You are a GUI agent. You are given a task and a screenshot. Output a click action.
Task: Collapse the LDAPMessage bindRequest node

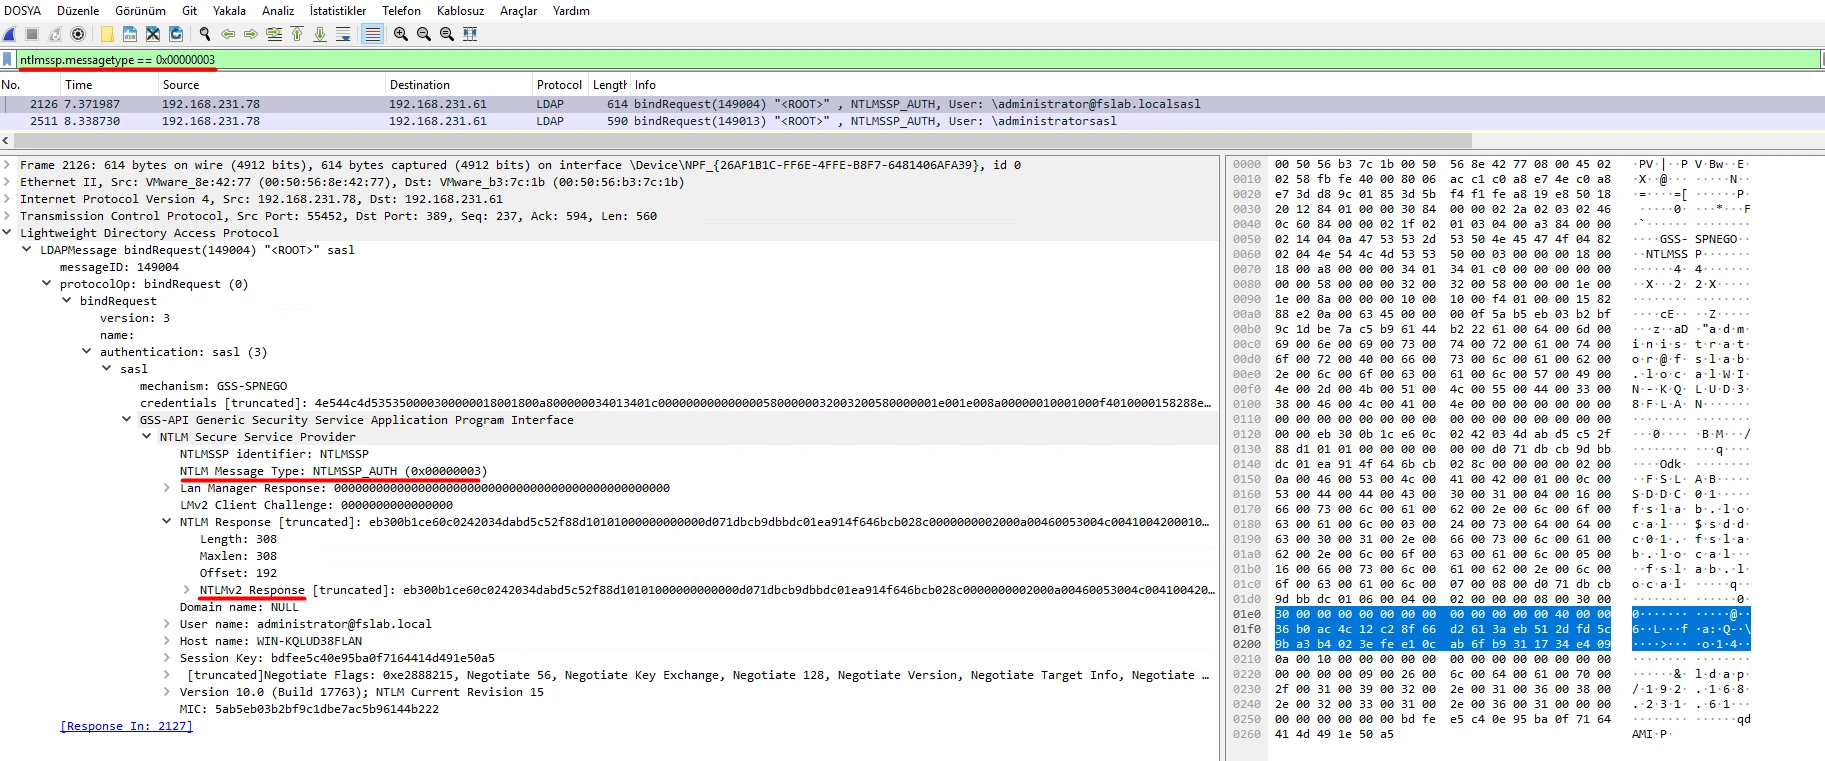pos(27,250)
